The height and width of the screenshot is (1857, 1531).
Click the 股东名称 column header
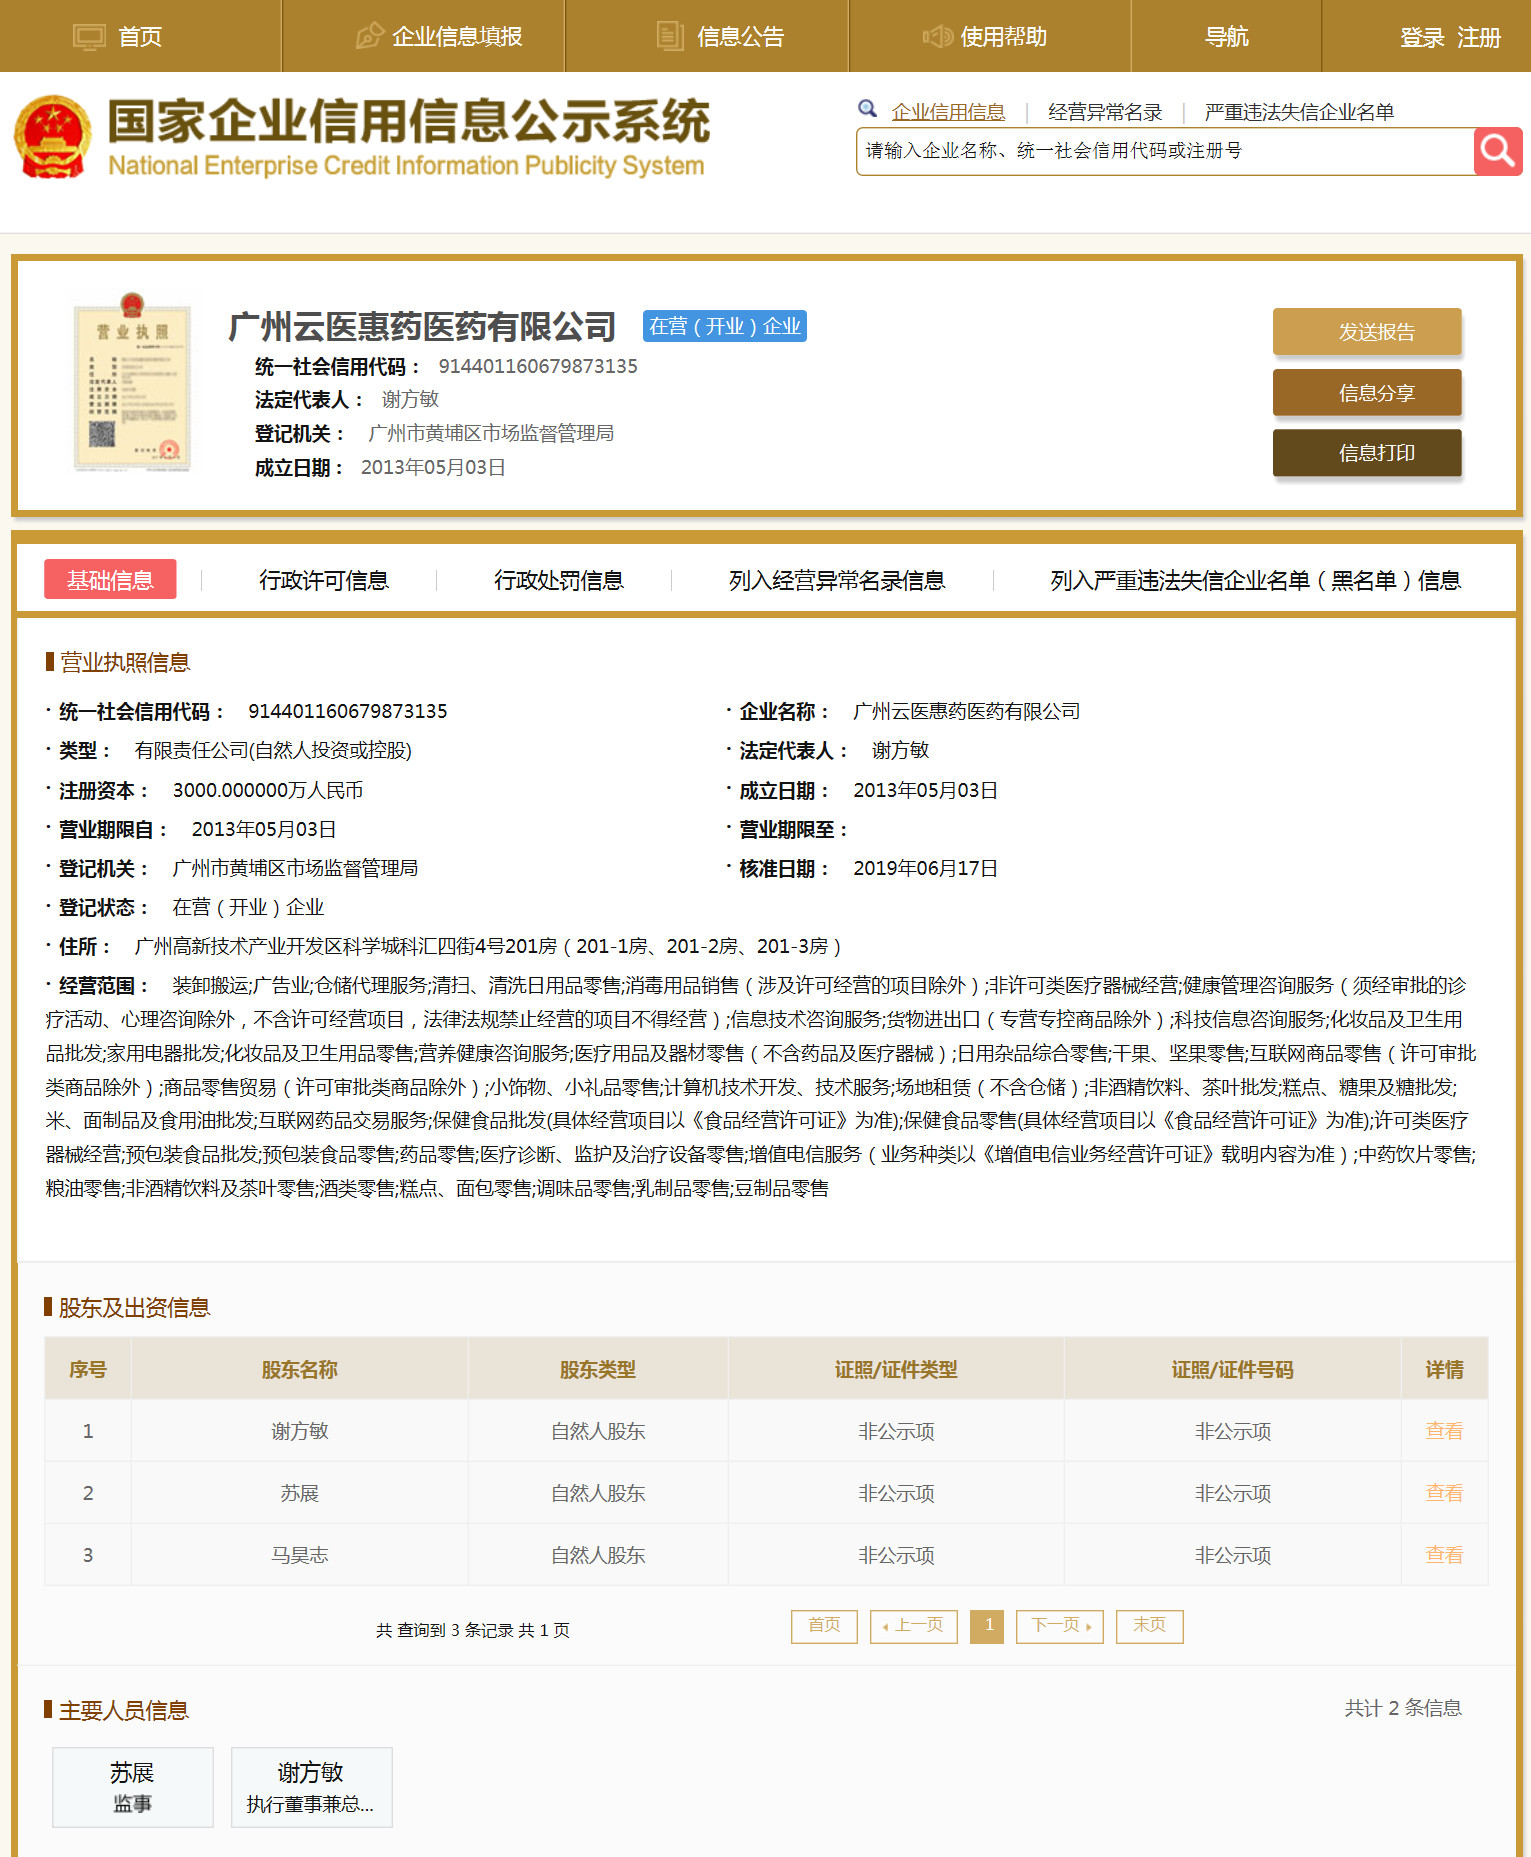tap(299, 1369)
